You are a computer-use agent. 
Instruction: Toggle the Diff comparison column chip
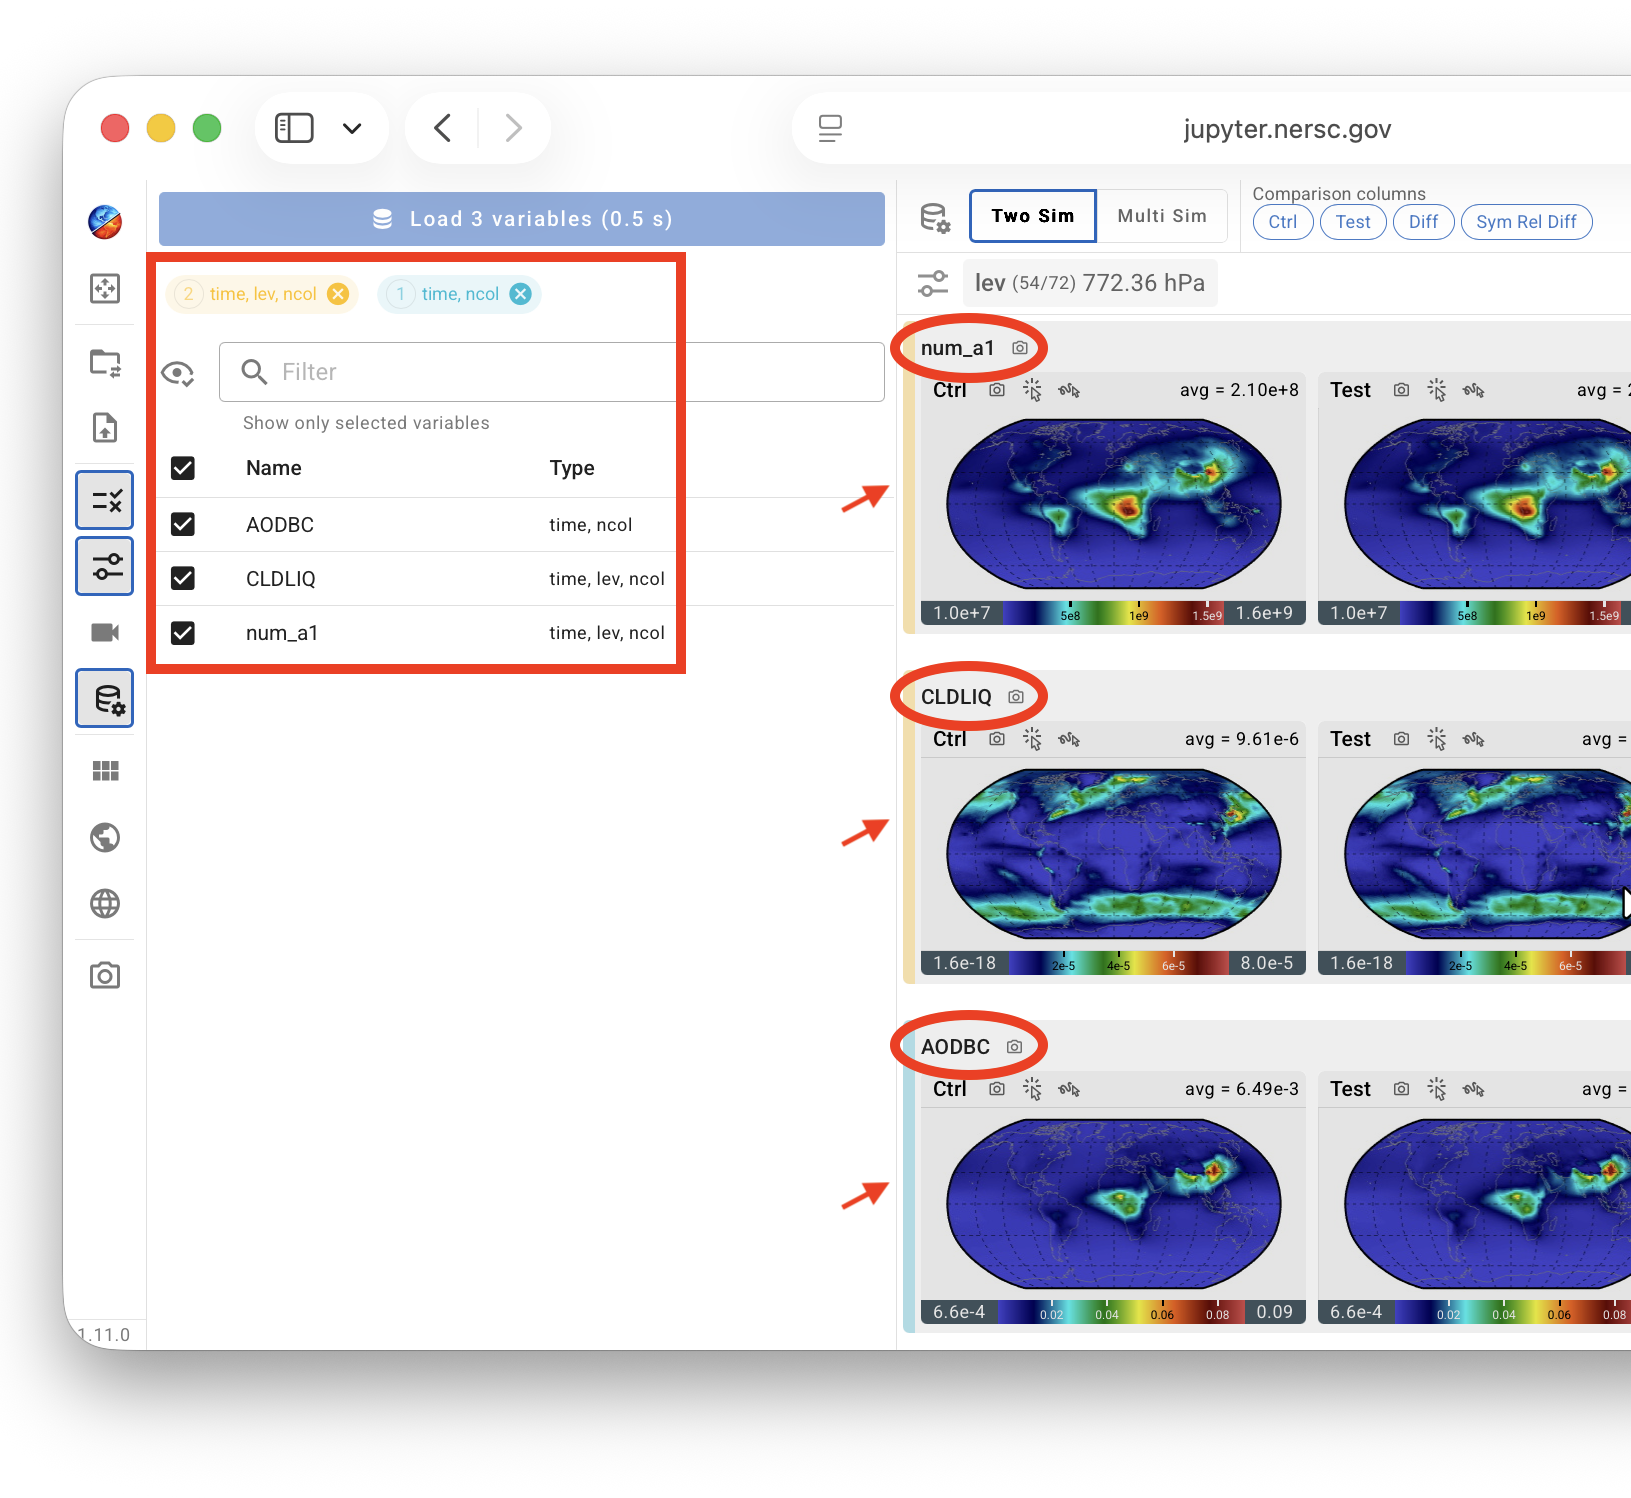(1423, 222)
